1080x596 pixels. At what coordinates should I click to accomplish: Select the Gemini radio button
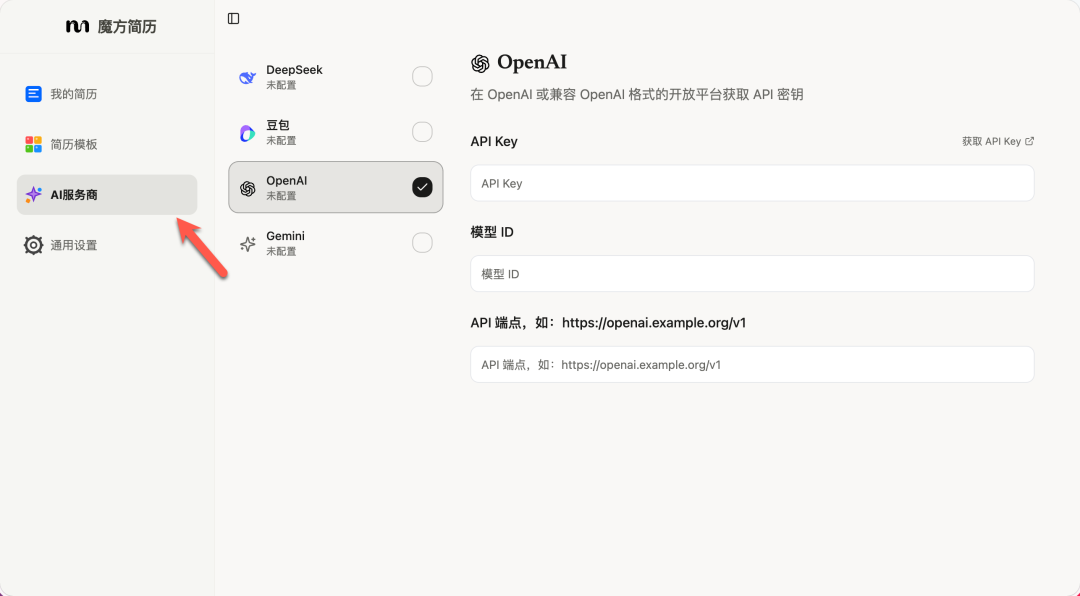(x=422, y=243)
